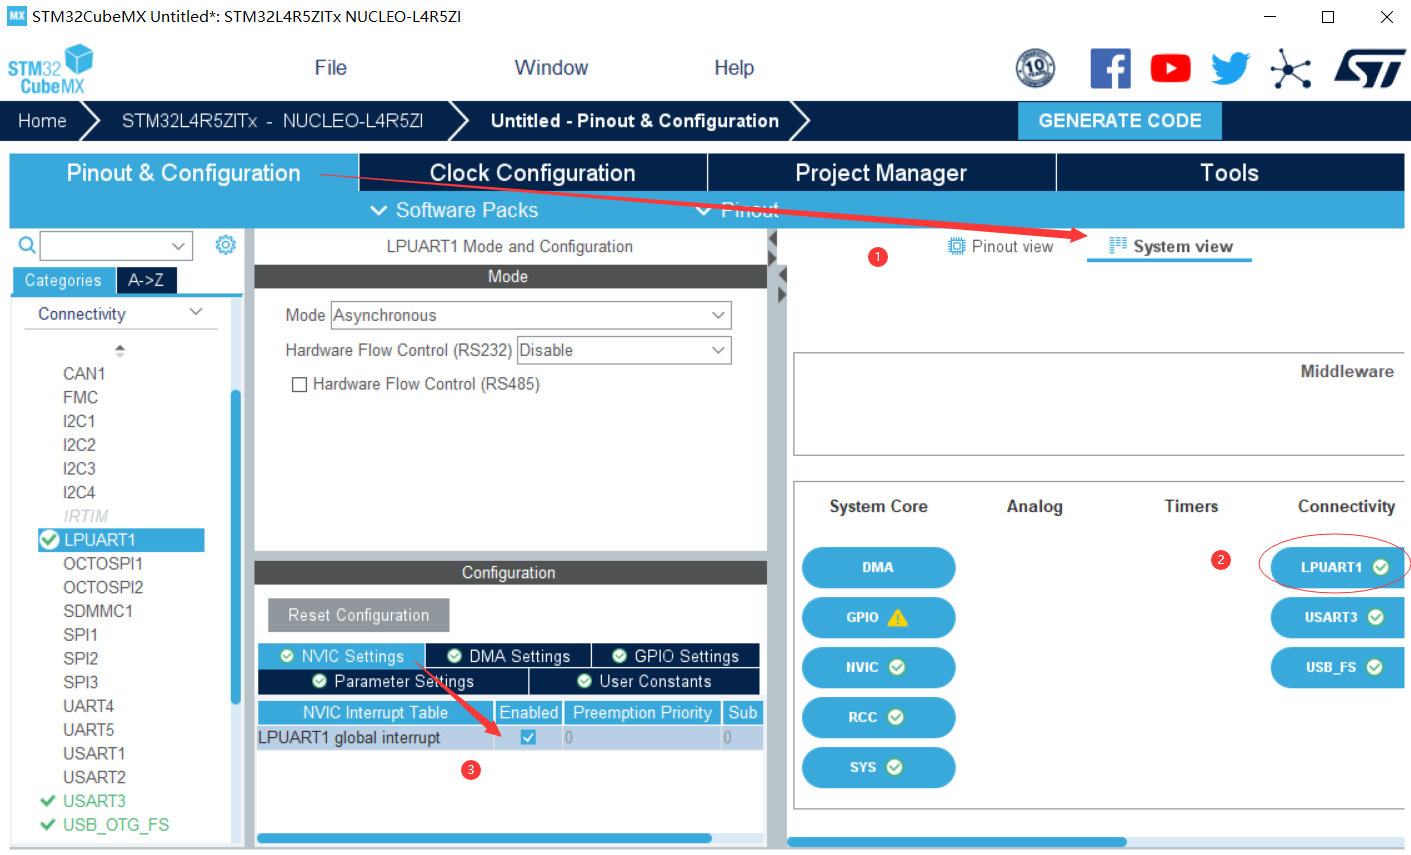Open the NVIC Settings tab
The height and width of the screenshot is (855, 1411).
pos(342,656)
